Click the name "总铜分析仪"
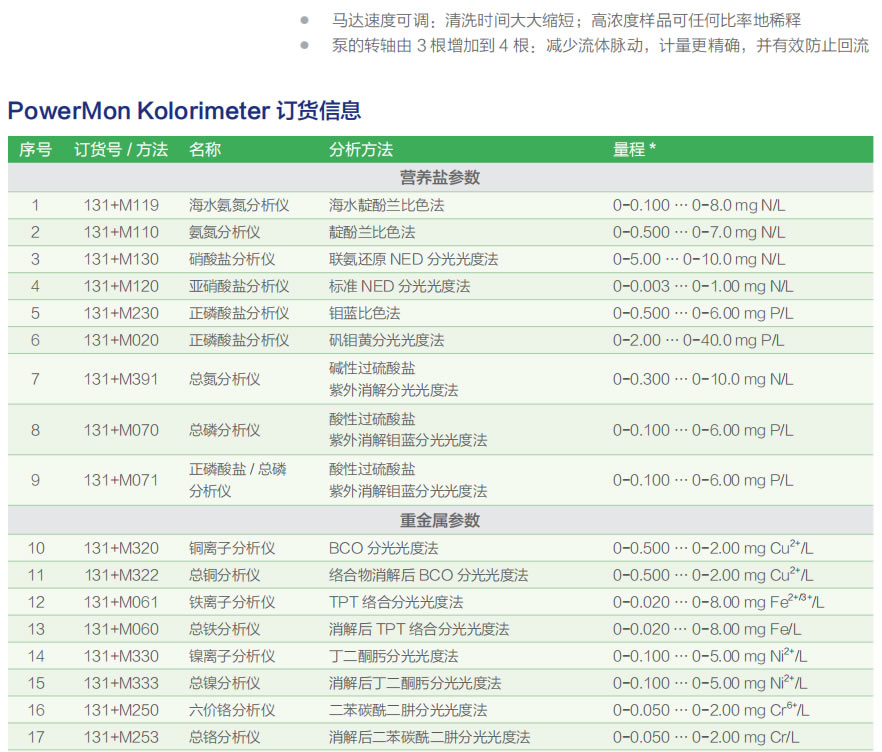This screenshot has height=752, width=882. tap(224, 575)
